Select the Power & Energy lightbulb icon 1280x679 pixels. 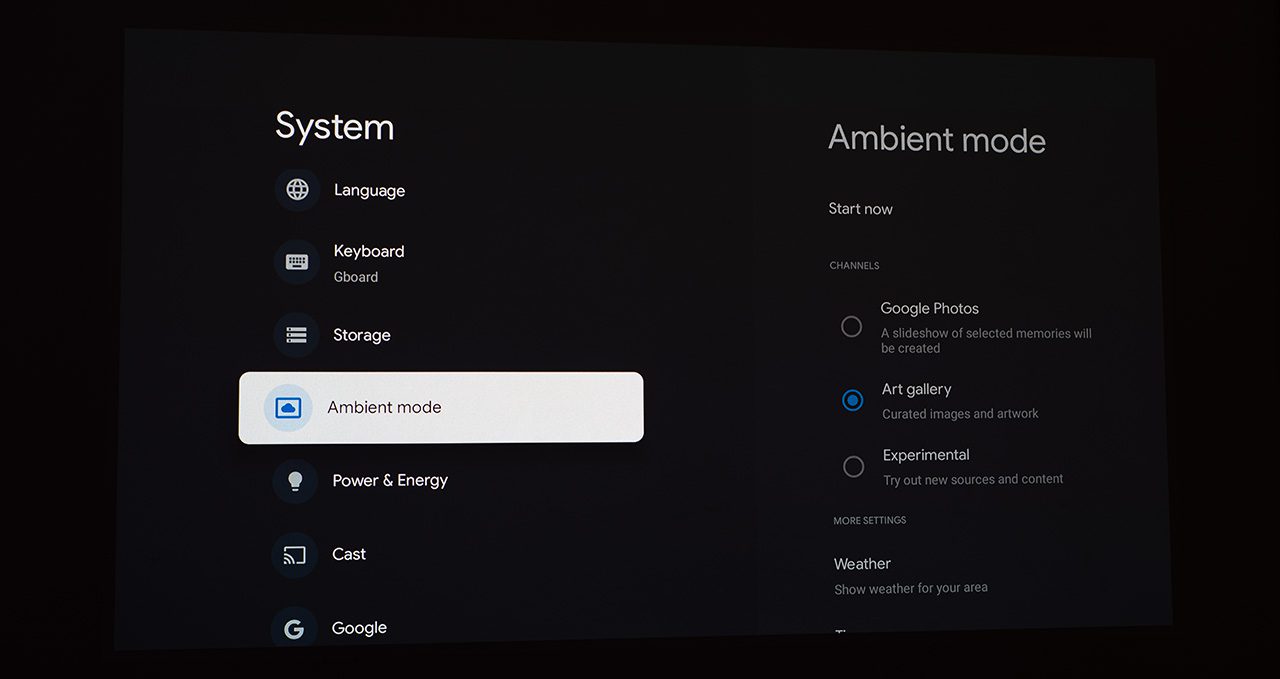coord(295,481)
